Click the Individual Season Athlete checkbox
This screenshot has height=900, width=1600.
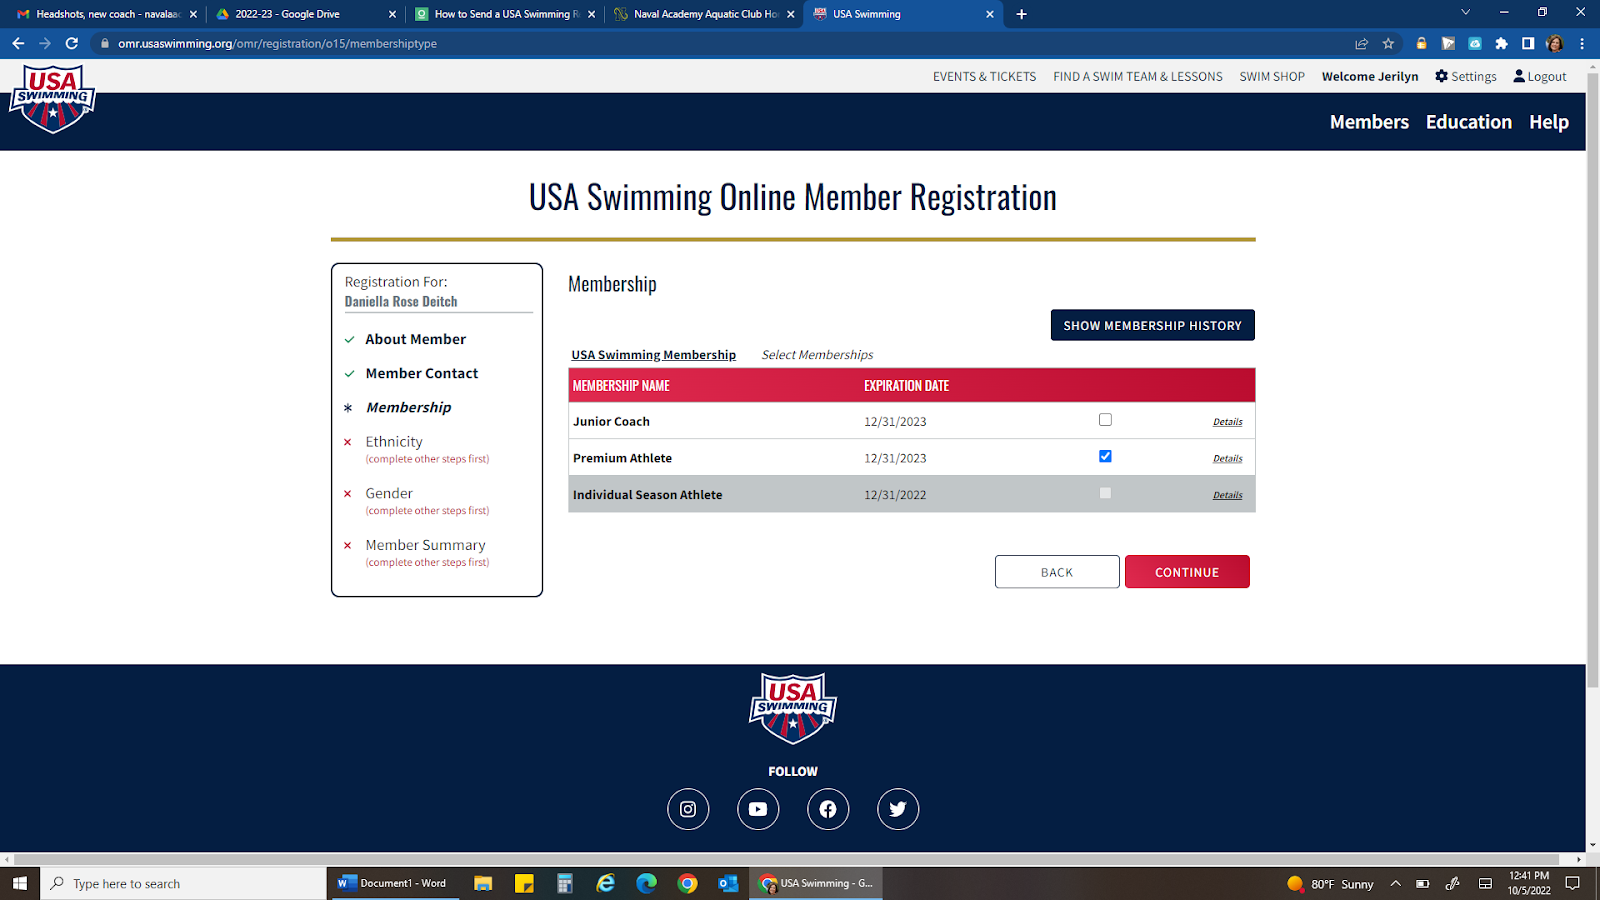coord(1105,493)
